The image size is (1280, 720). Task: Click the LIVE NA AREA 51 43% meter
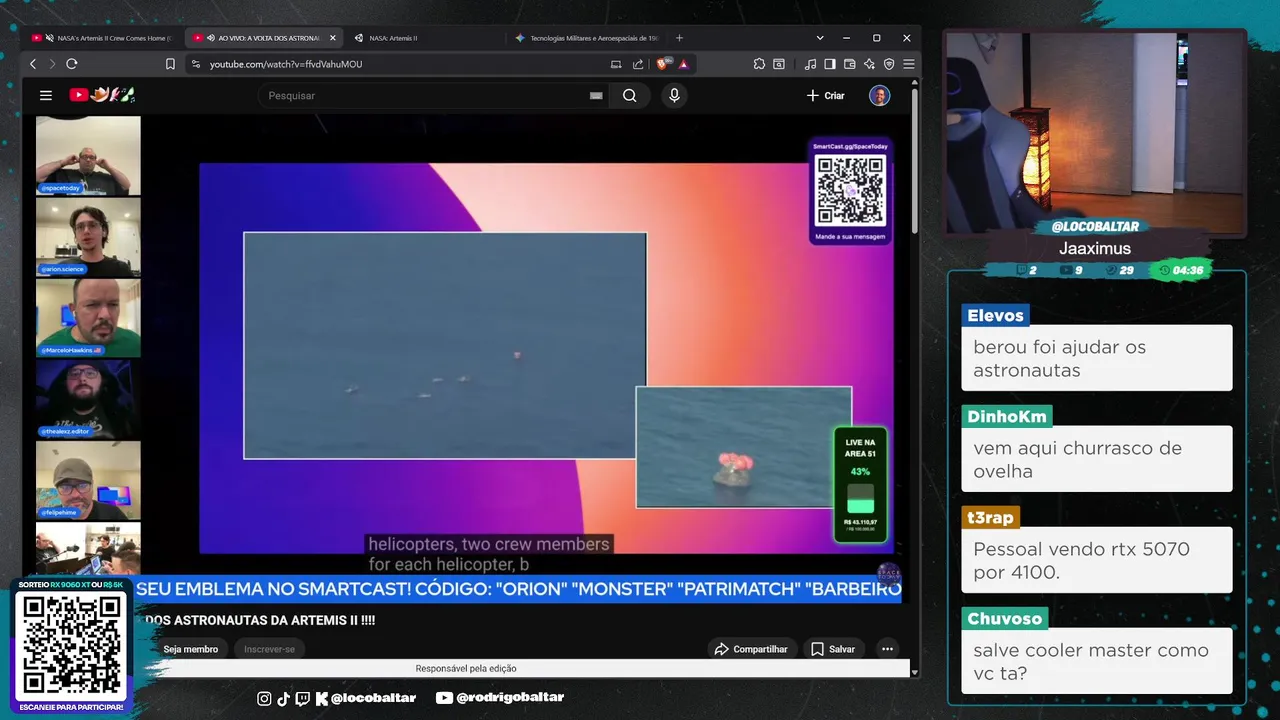(x=861, y=485)
